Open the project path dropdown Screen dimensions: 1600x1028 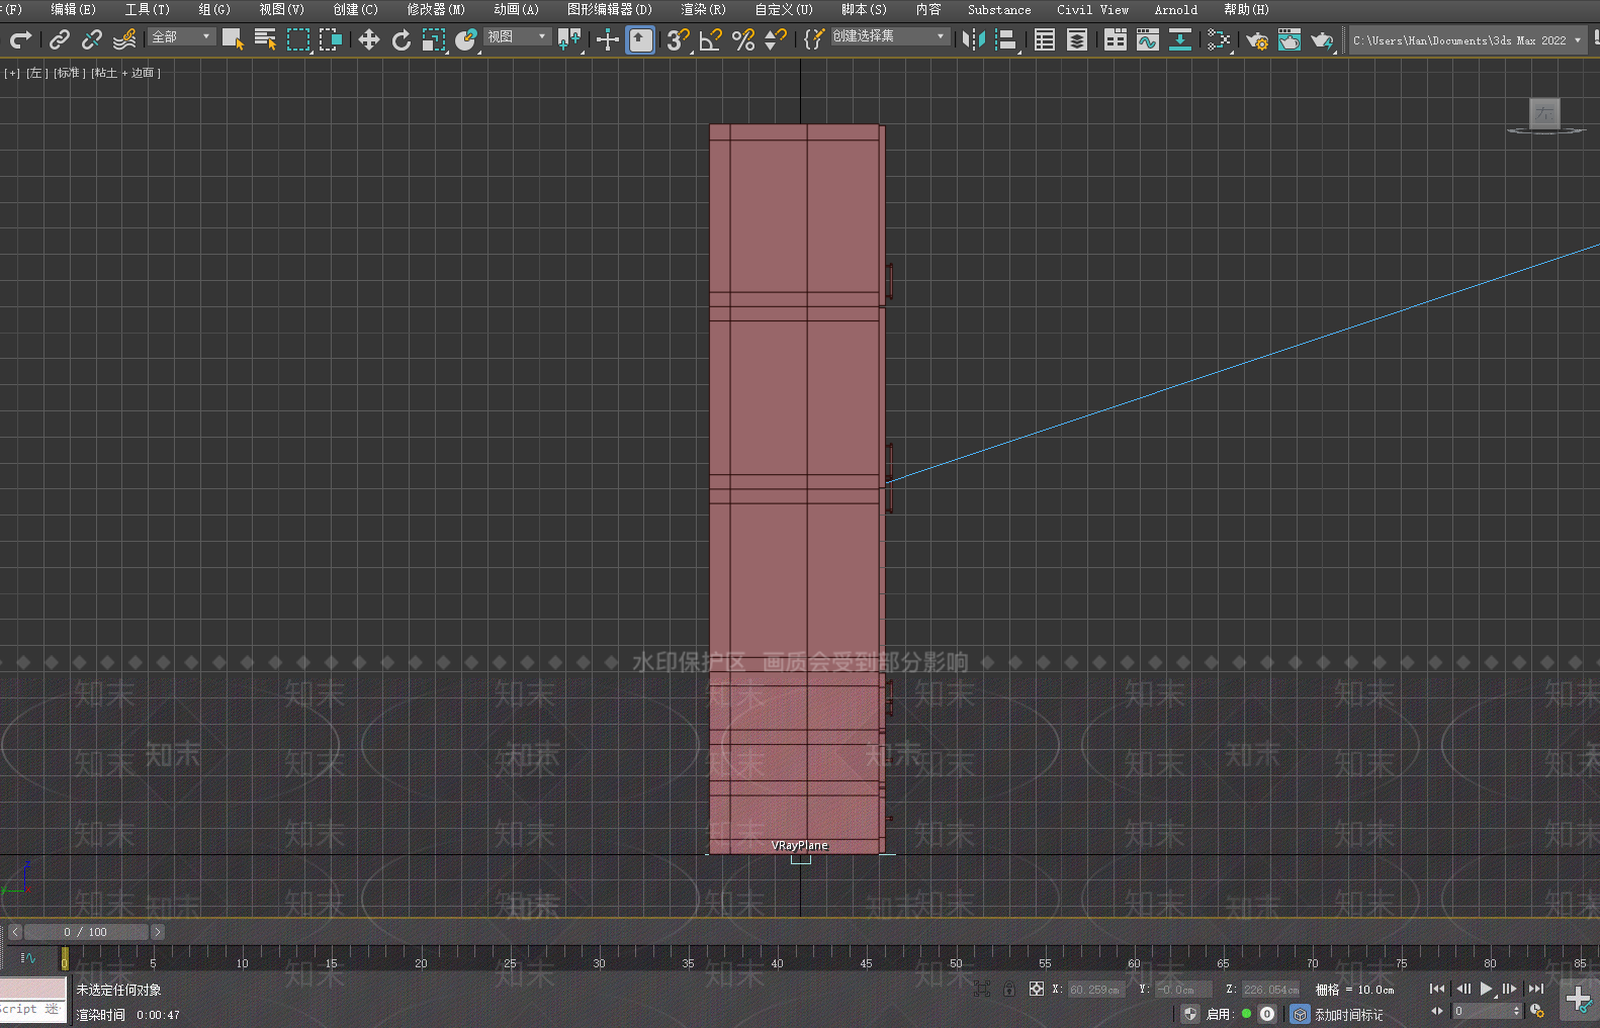click(x=1467, y=41)
